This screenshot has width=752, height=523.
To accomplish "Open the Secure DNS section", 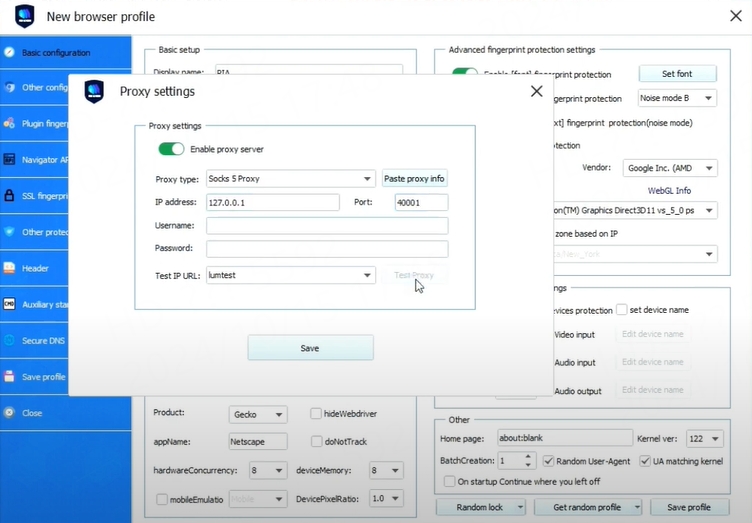I will 43,340.
